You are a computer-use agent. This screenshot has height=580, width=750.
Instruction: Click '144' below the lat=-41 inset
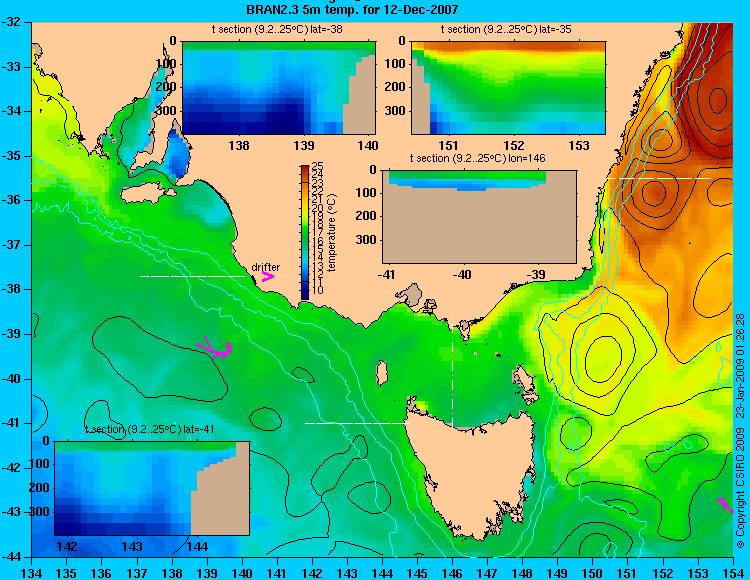click(197, 546)
